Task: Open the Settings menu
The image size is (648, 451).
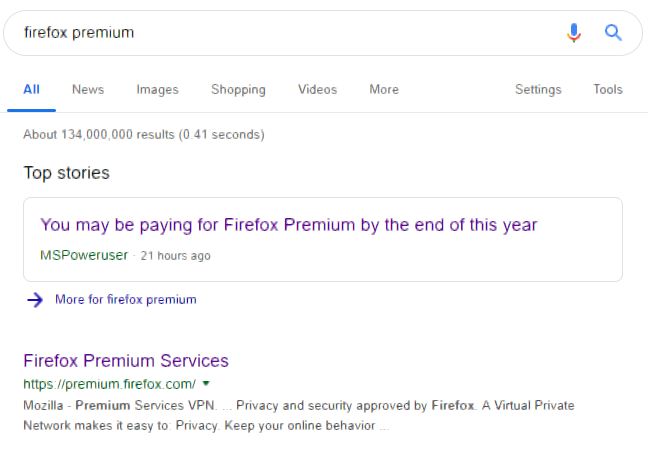Action: tap(538, 90)
